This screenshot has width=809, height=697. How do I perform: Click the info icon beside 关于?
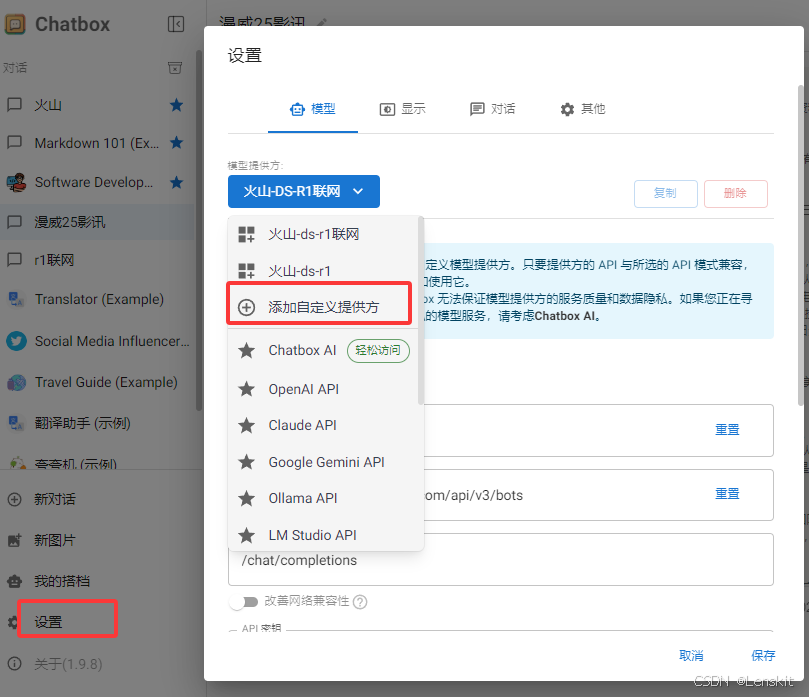14,663
